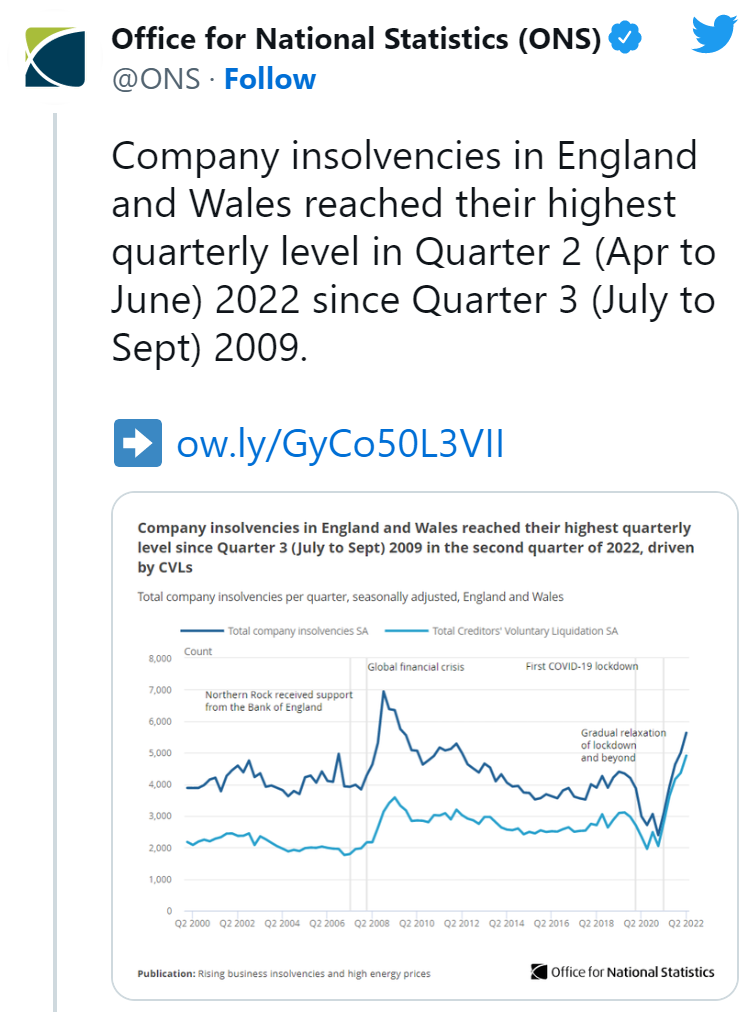Click the Twitter bird logo

(x=714, y=35)
